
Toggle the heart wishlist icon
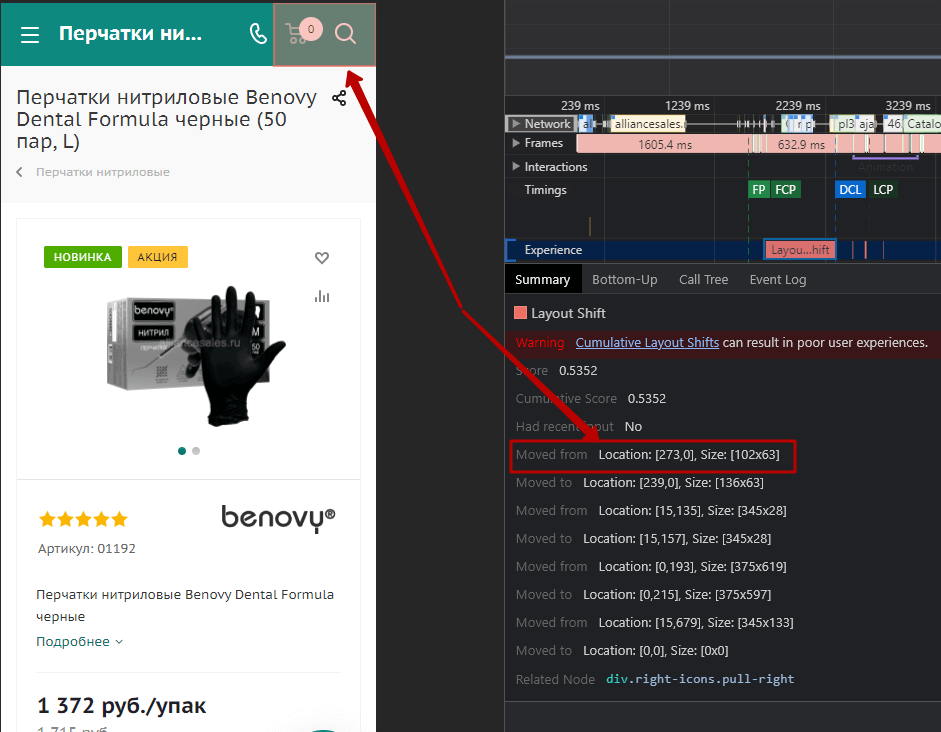pos(322,258)
